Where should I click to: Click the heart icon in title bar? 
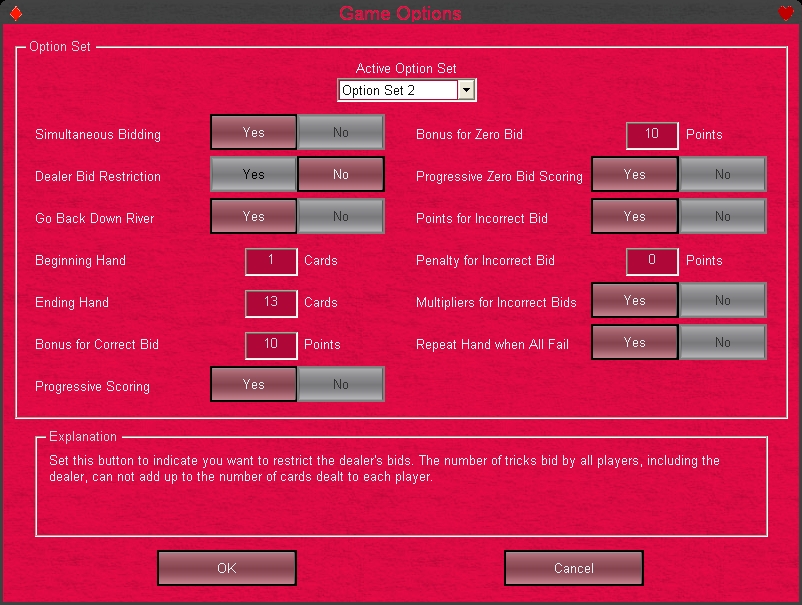point(786,13)
